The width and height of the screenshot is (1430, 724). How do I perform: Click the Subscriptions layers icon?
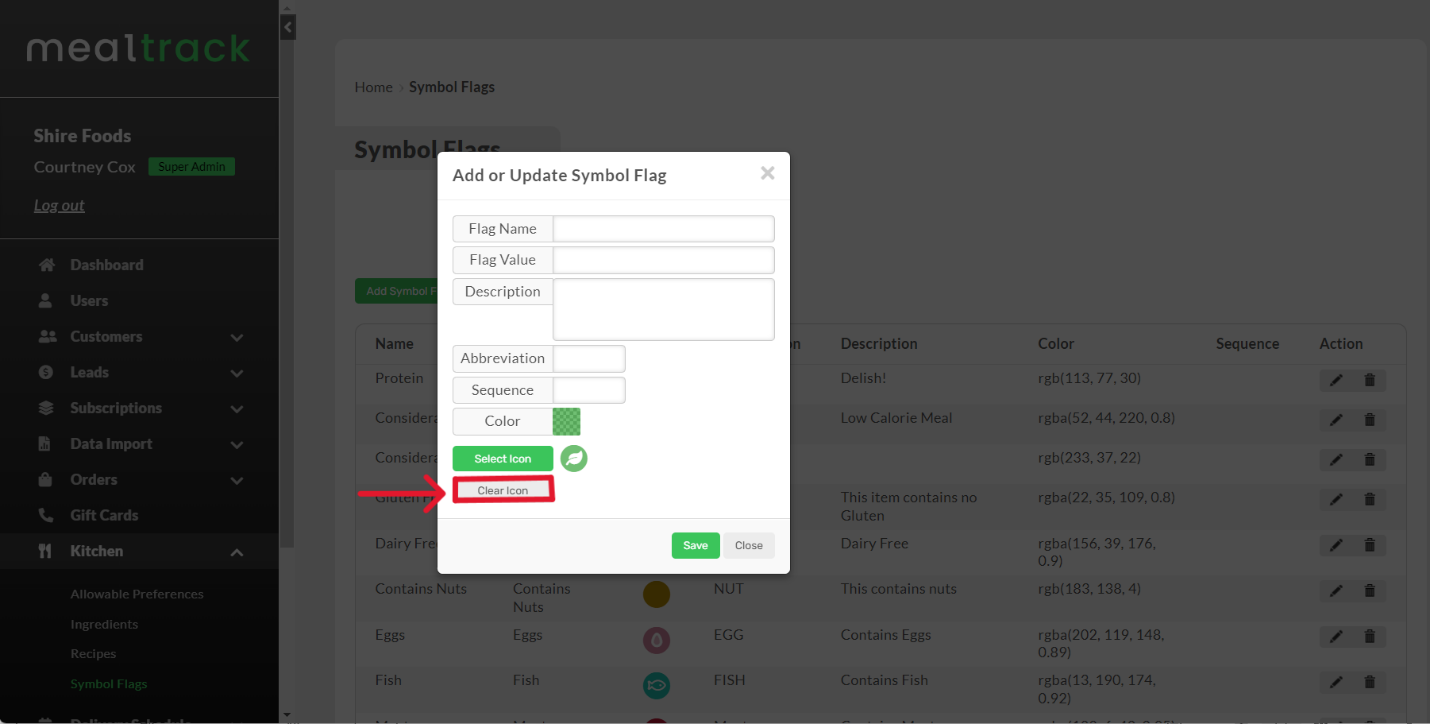click(x=45, y=408)
